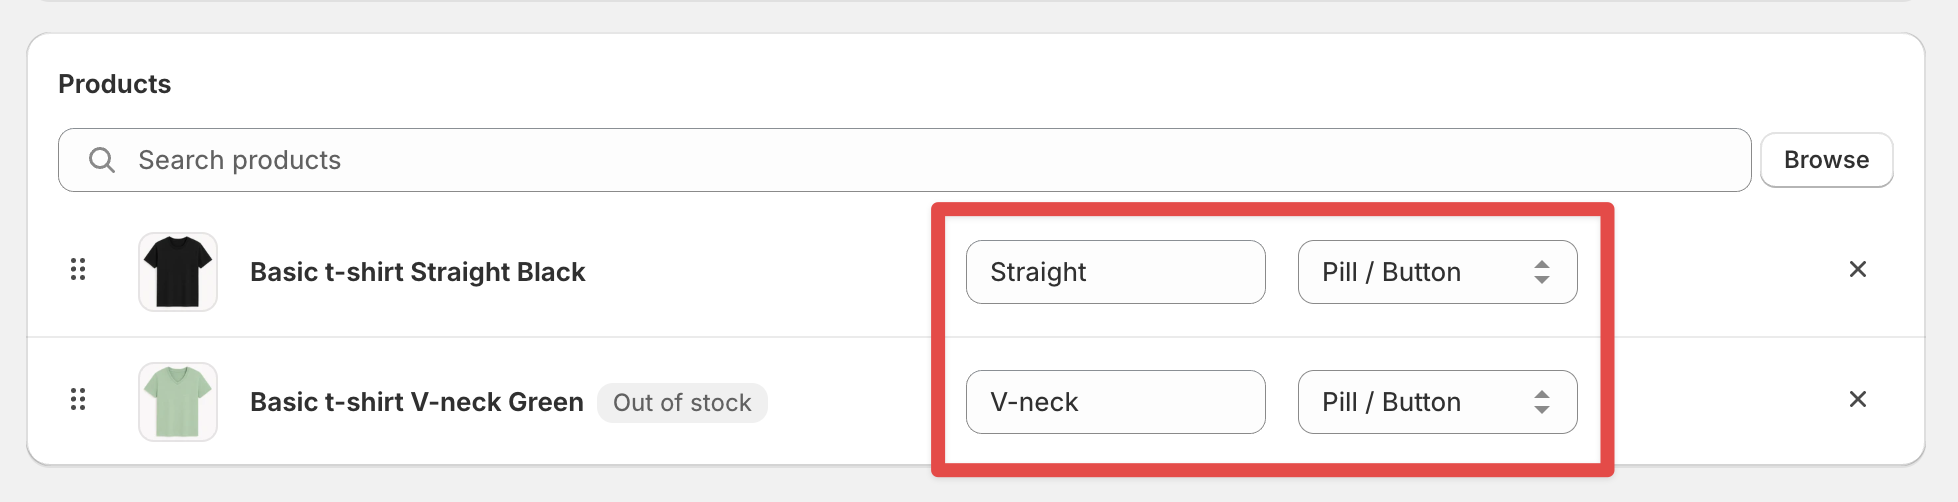This screenshot has width=1958, height=502.
Task: Select the Basic t-shirt Straight Black title
Action: pyautogui.click(x=417, y=272)
